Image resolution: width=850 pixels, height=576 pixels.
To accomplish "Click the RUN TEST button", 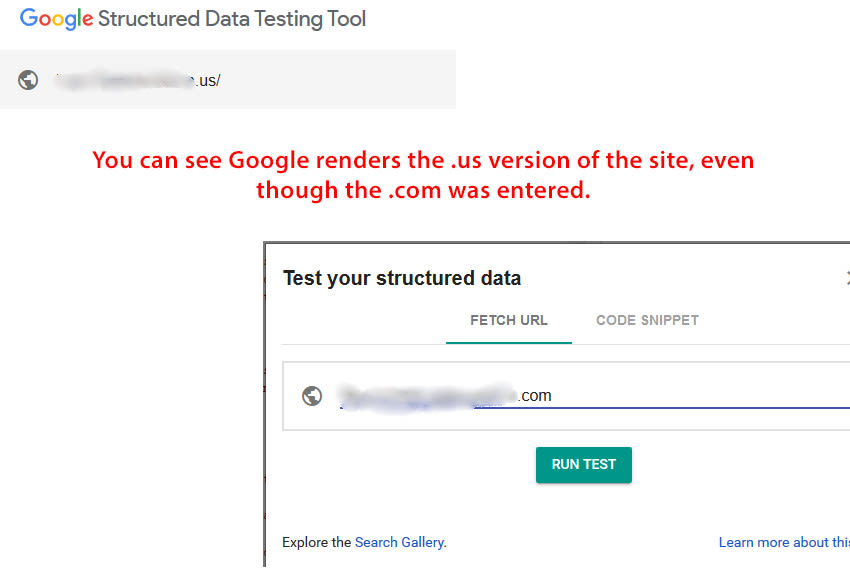I will coord(584,464).
